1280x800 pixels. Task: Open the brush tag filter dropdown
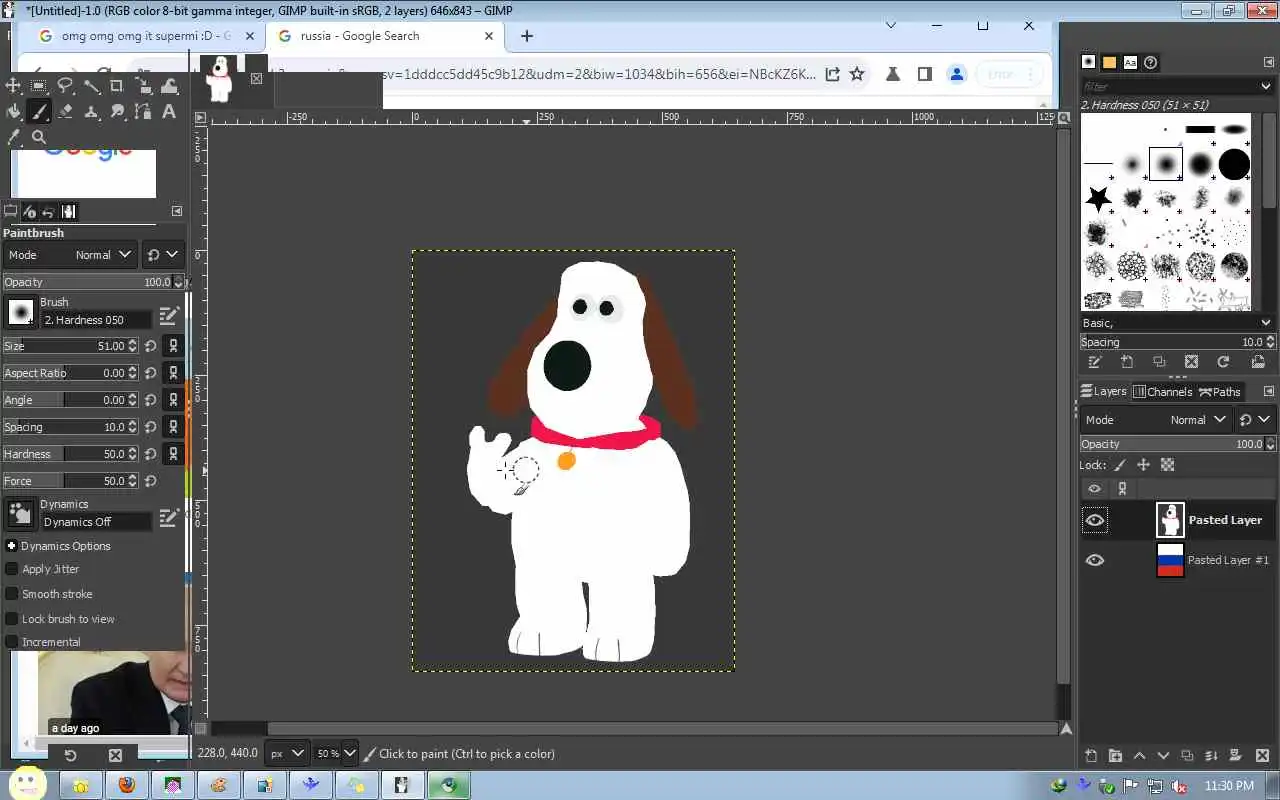click(x=1265, y=86)
